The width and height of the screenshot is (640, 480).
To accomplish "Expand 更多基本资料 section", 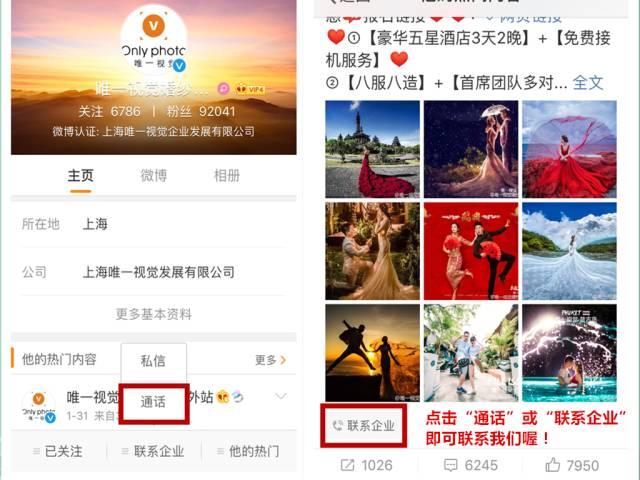I will [153, 314].
